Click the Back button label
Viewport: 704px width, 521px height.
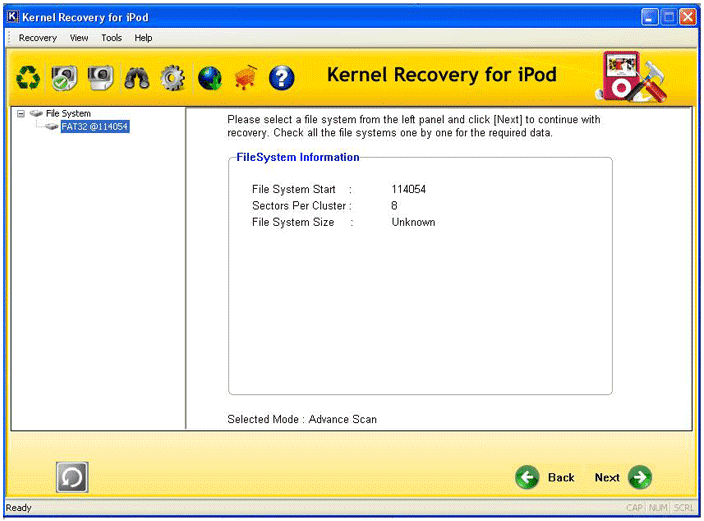[561, 477]
